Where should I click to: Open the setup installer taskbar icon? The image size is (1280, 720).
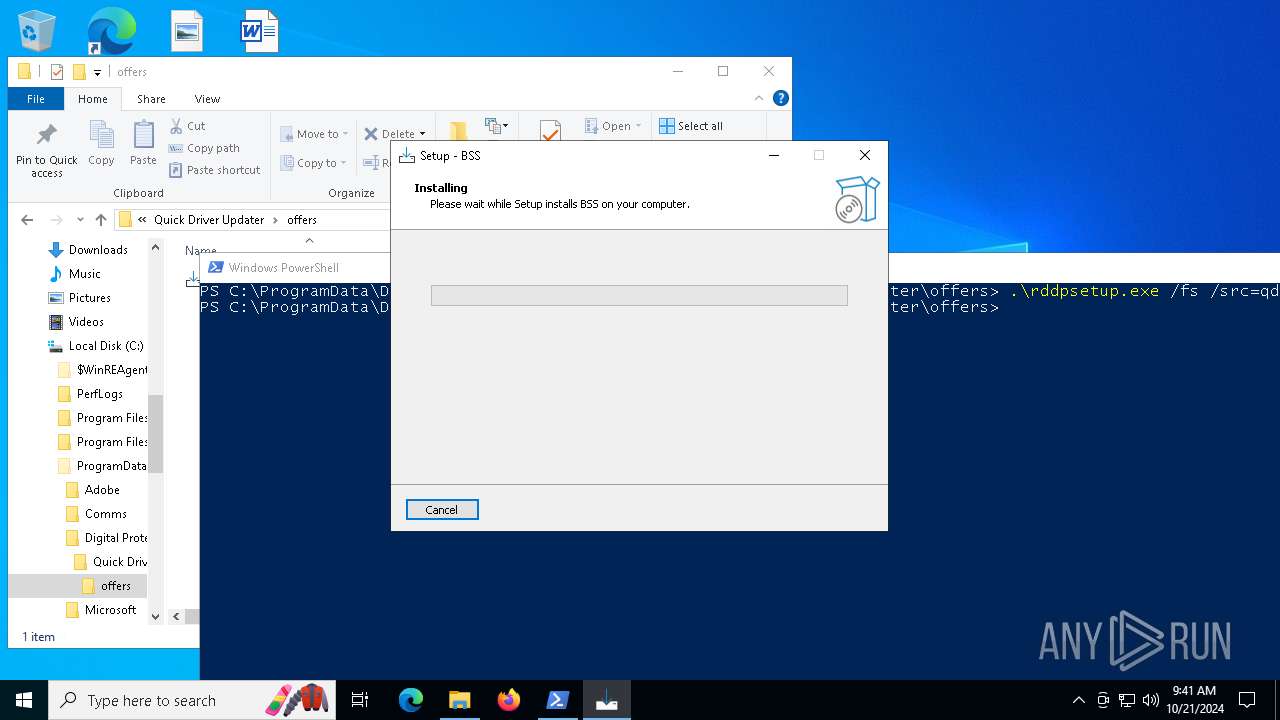(606, 700)
